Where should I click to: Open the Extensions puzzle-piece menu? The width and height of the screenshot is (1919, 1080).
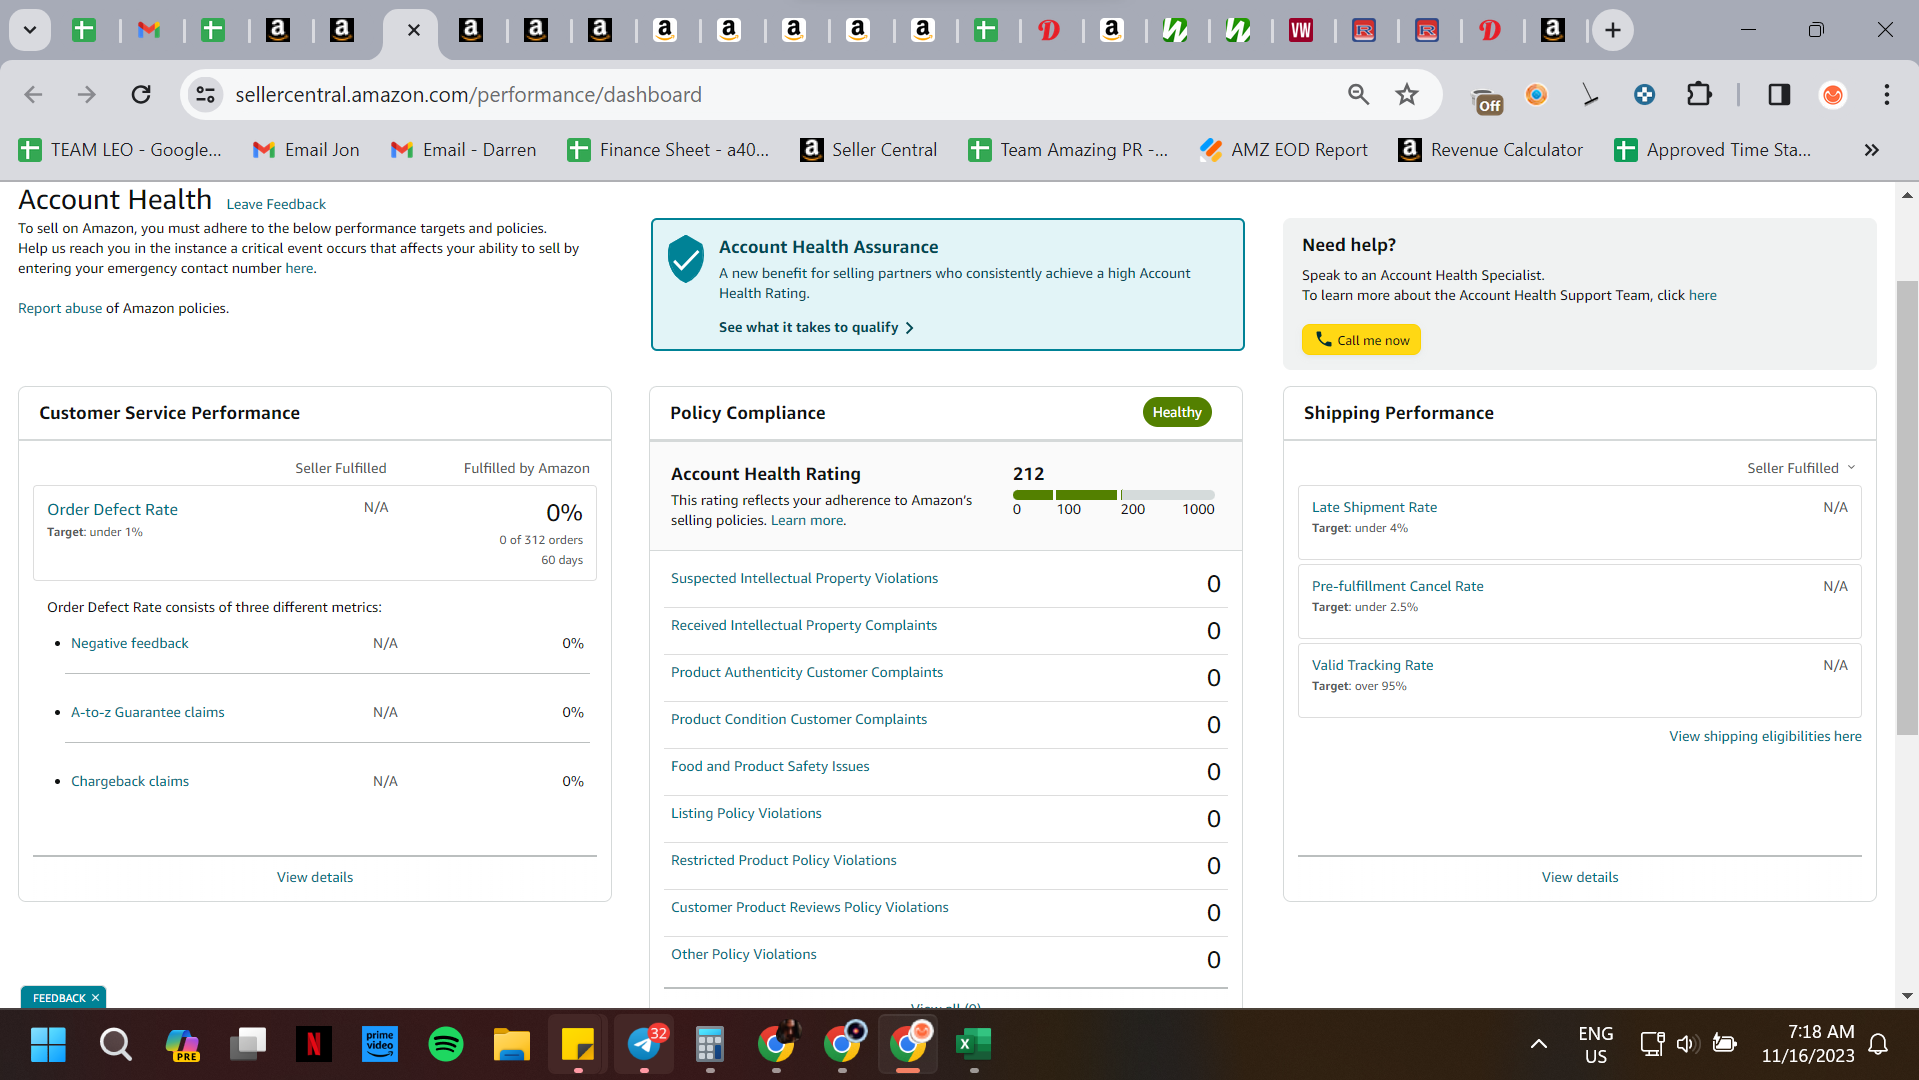pos(1699,95)
